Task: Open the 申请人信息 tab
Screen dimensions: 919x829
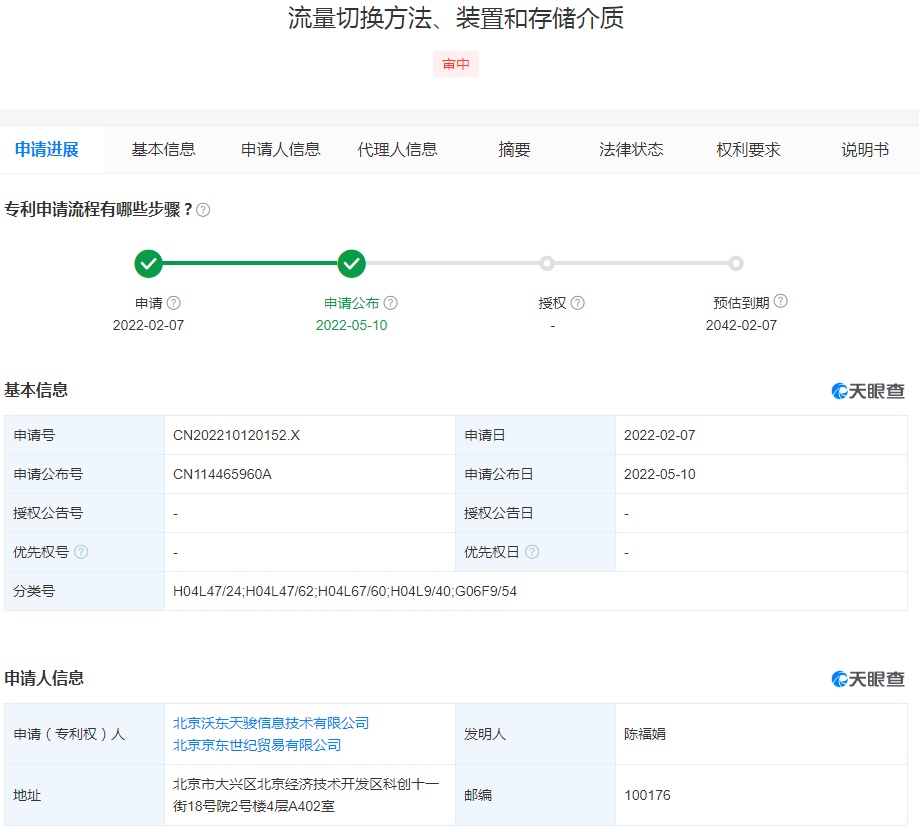Action: coord(281,150)
